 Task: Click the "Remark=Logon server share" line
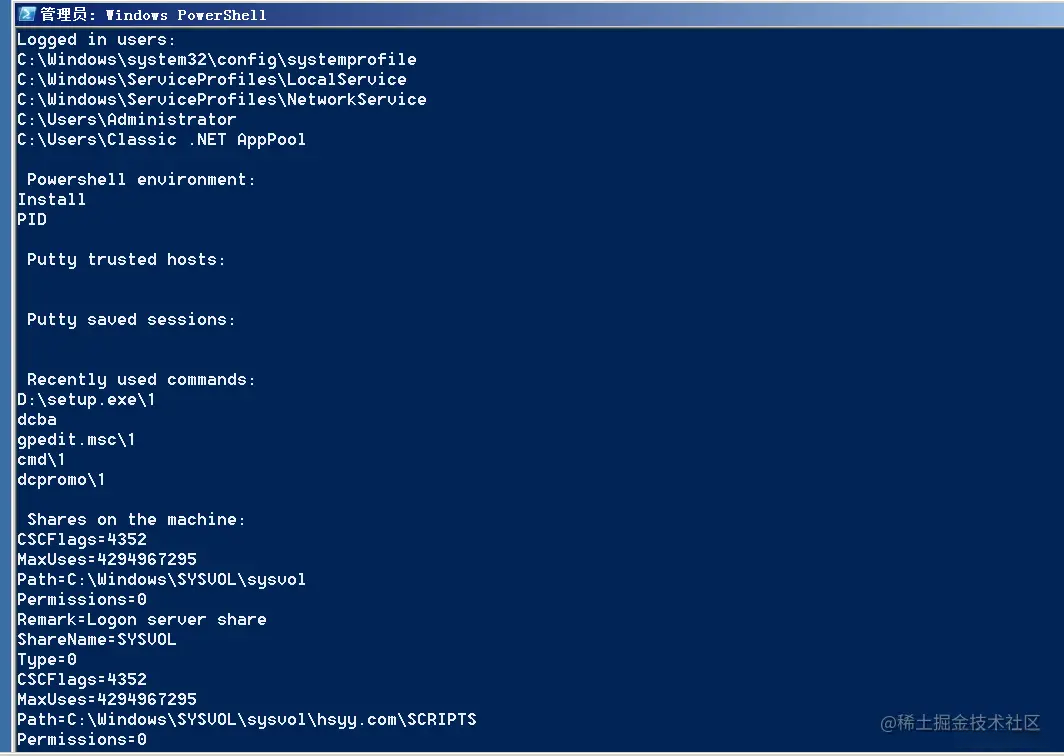point(141,620)
